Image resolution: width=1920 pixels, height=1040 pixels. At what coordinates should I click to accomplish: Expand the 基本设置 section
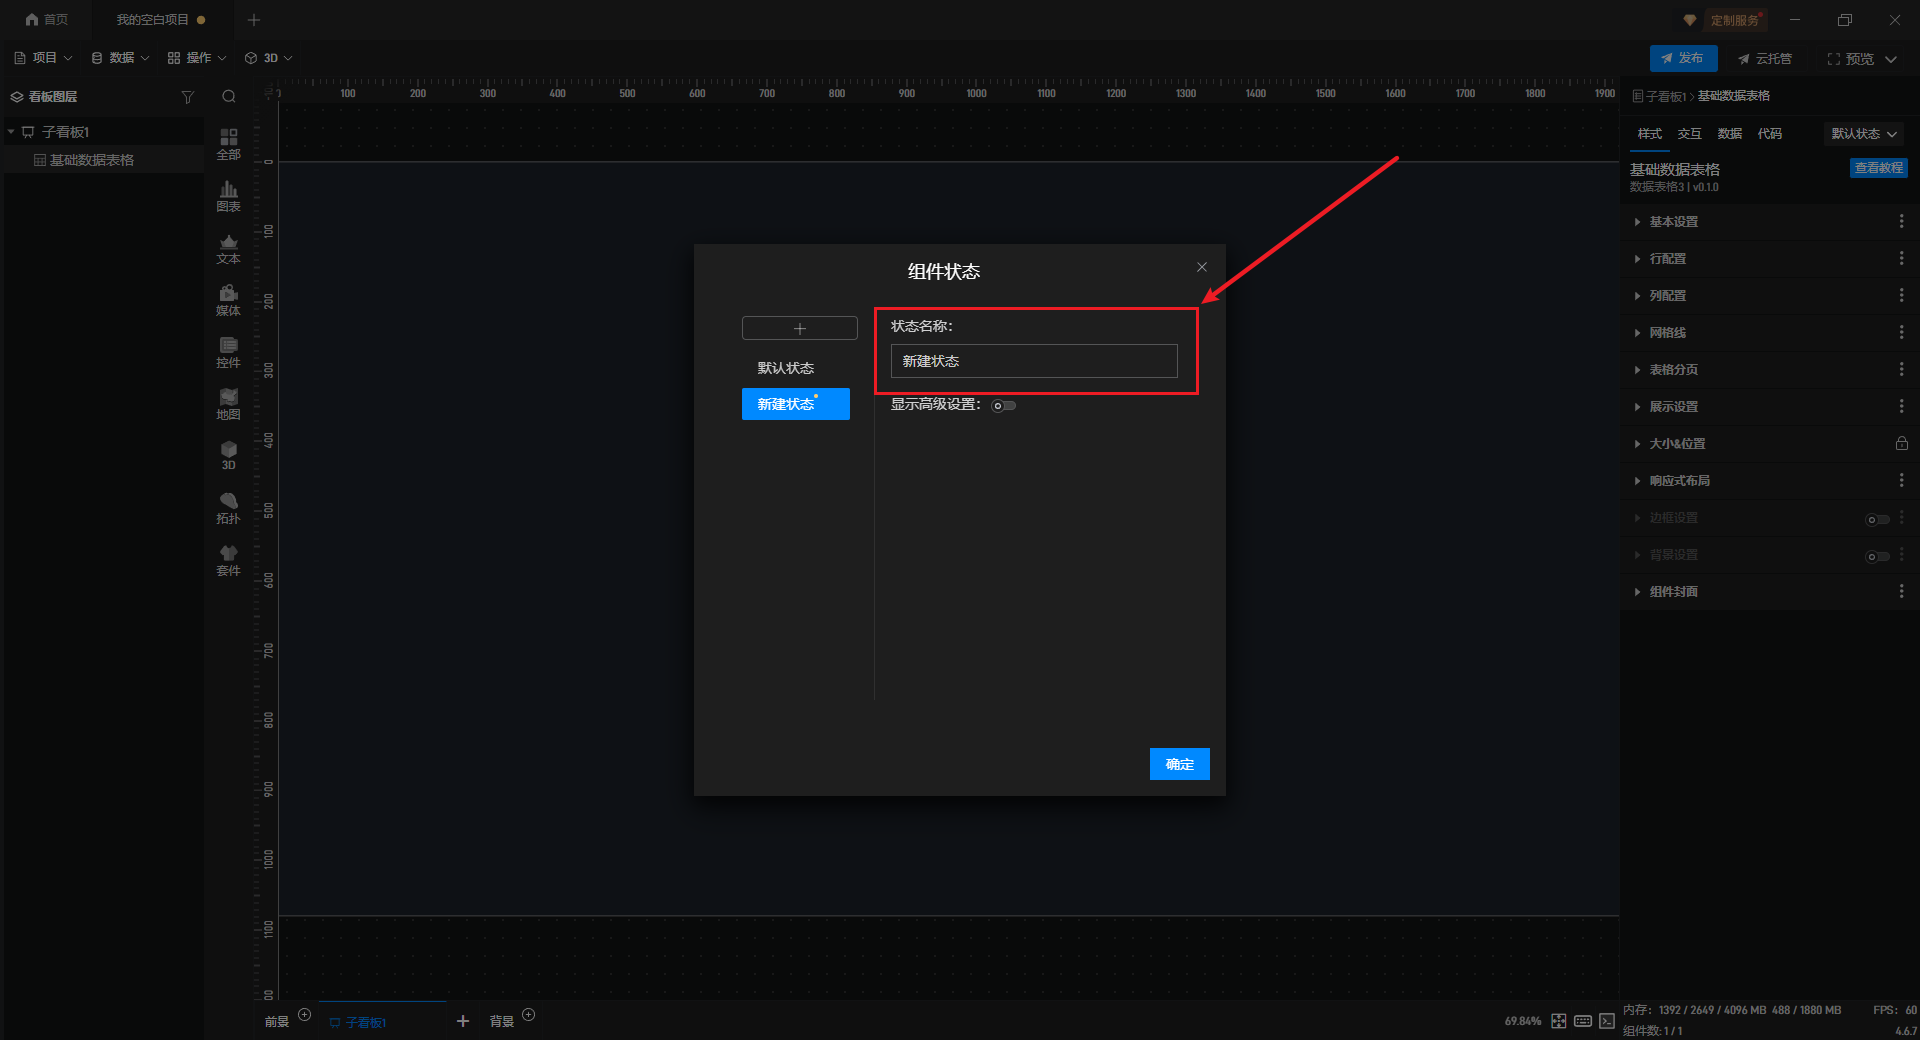pos(1673,222)
